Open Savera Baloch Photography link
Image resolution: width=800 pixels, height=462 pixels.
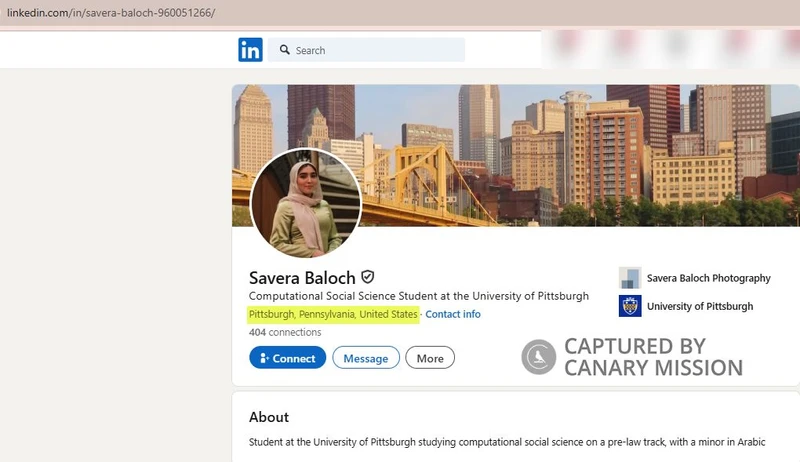(709, 278)
